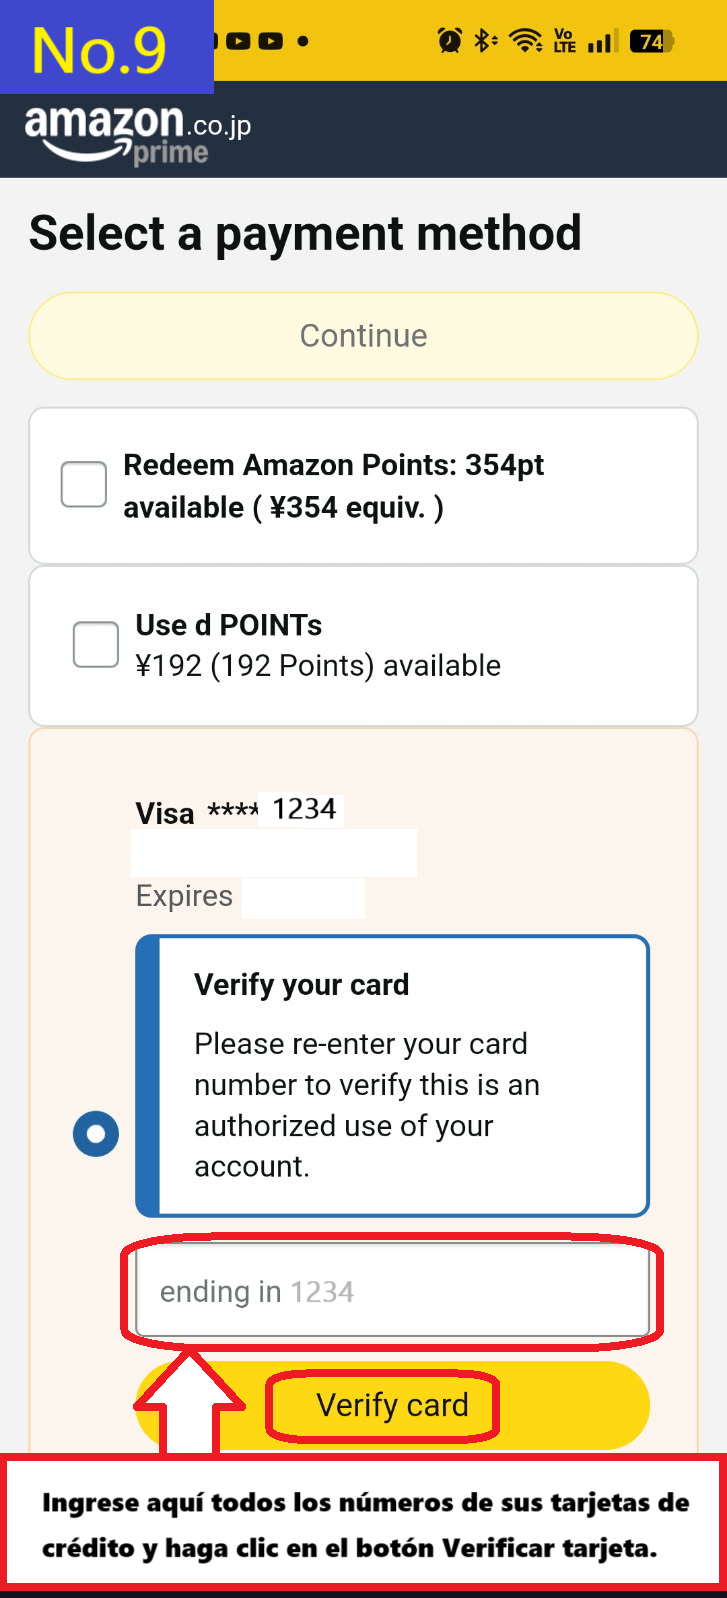The image size is (727, 1598).
Task: Tap the VoLTE indicator icon
Action: pyautogui.click(x=563, y=40)
